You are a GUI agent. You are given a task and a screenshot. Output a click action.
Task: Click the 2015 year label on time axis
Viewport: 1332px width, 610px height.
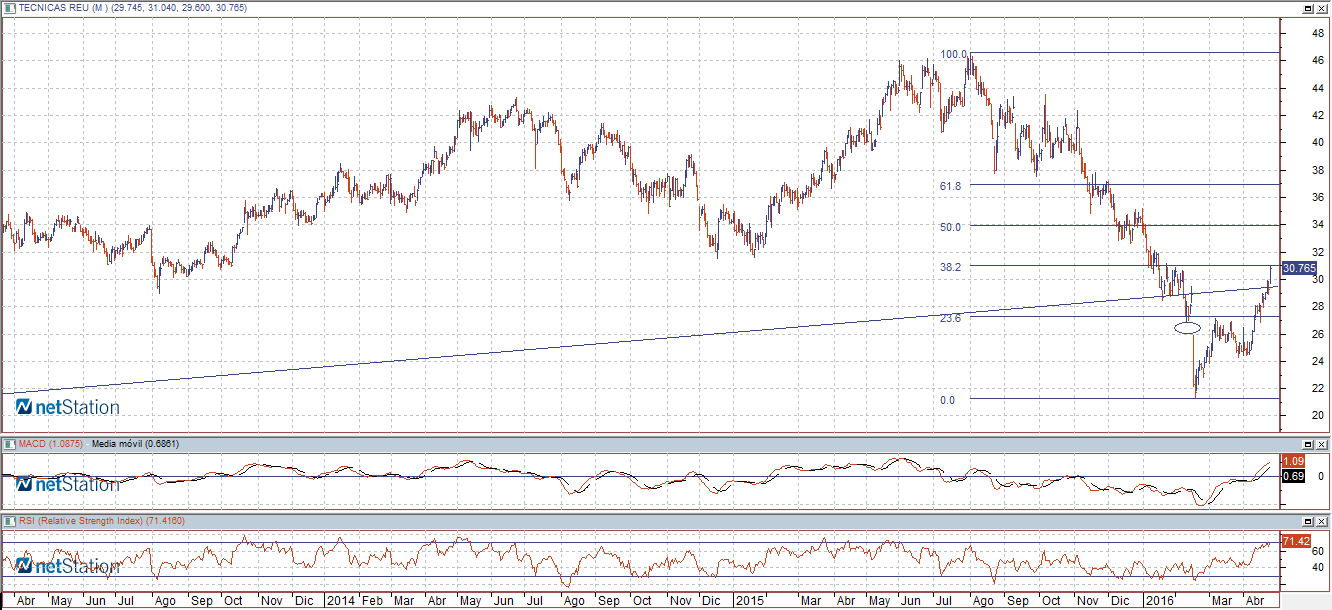(x=749, y=601)
